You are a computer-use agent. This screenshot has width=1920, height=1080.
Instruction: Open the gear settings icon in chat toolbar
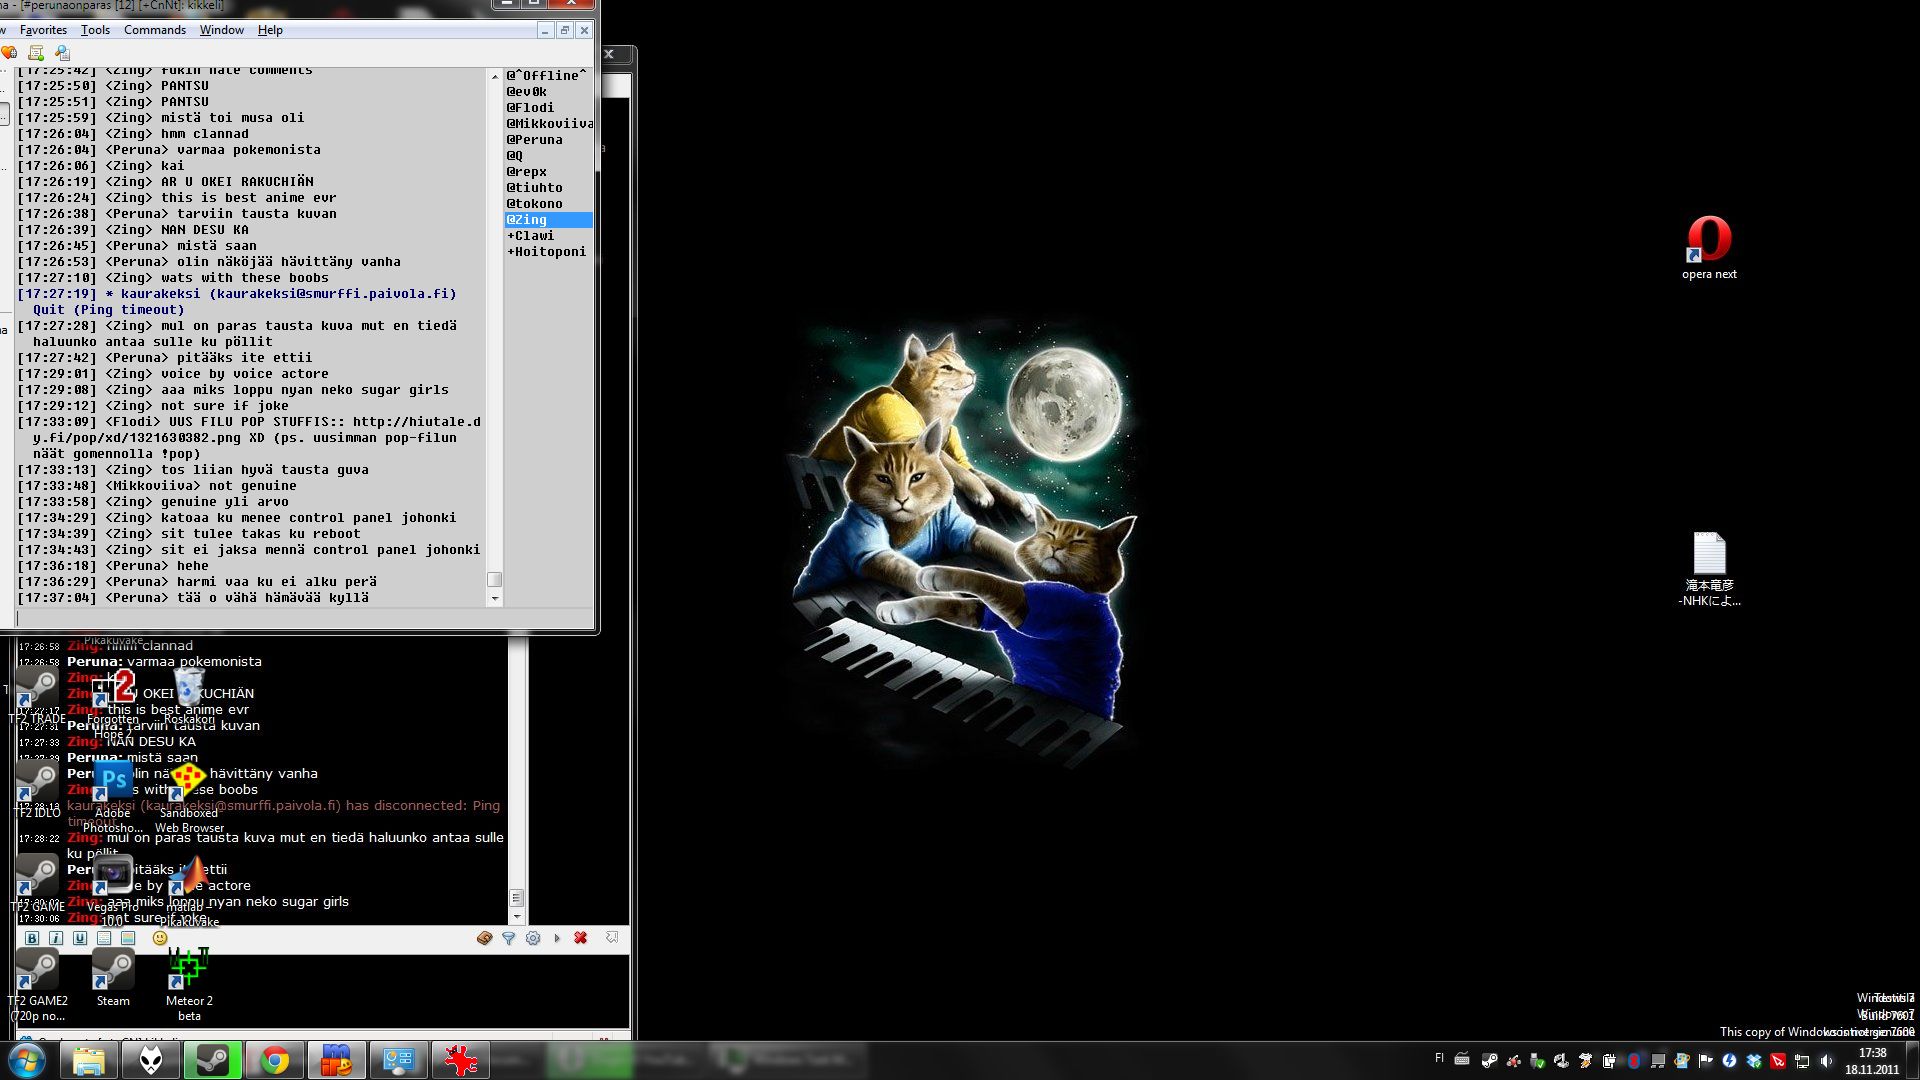pyautogui.click(x=533, y=938)
